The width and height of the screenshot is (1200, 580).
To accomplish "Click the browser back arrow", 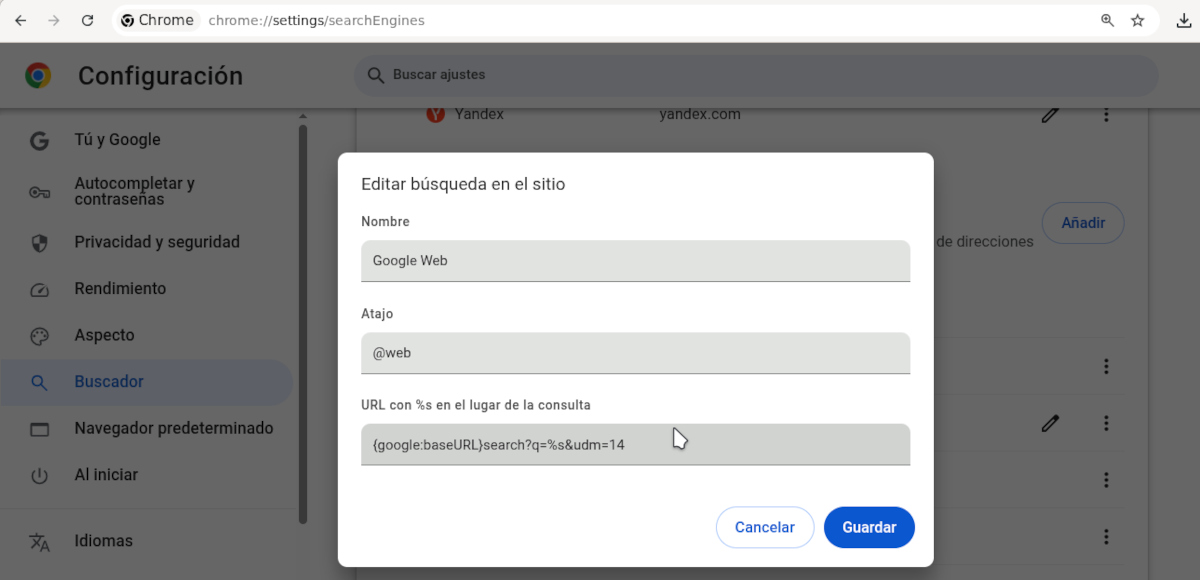I will (20, 20).
